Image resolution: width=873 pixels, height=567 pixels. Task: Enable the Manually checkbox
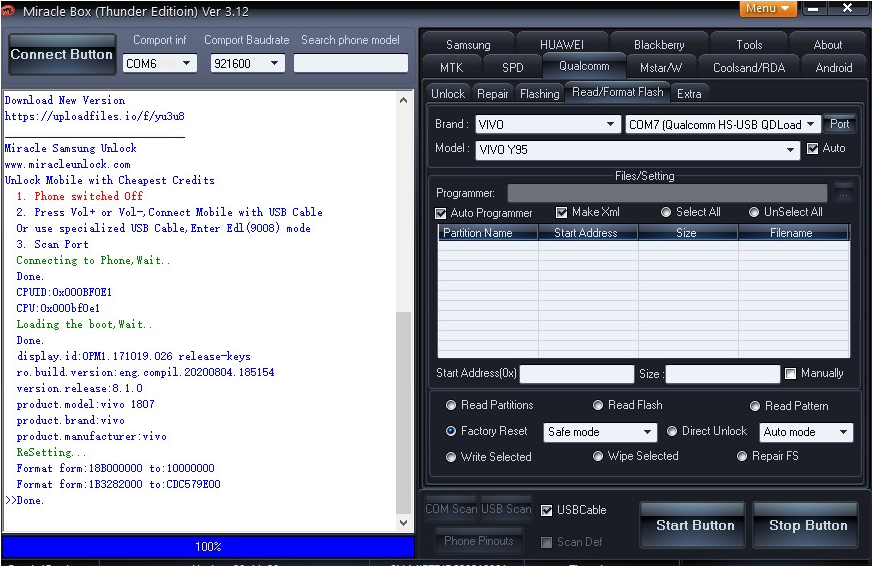pyautogui.click(x=790, y=374)
